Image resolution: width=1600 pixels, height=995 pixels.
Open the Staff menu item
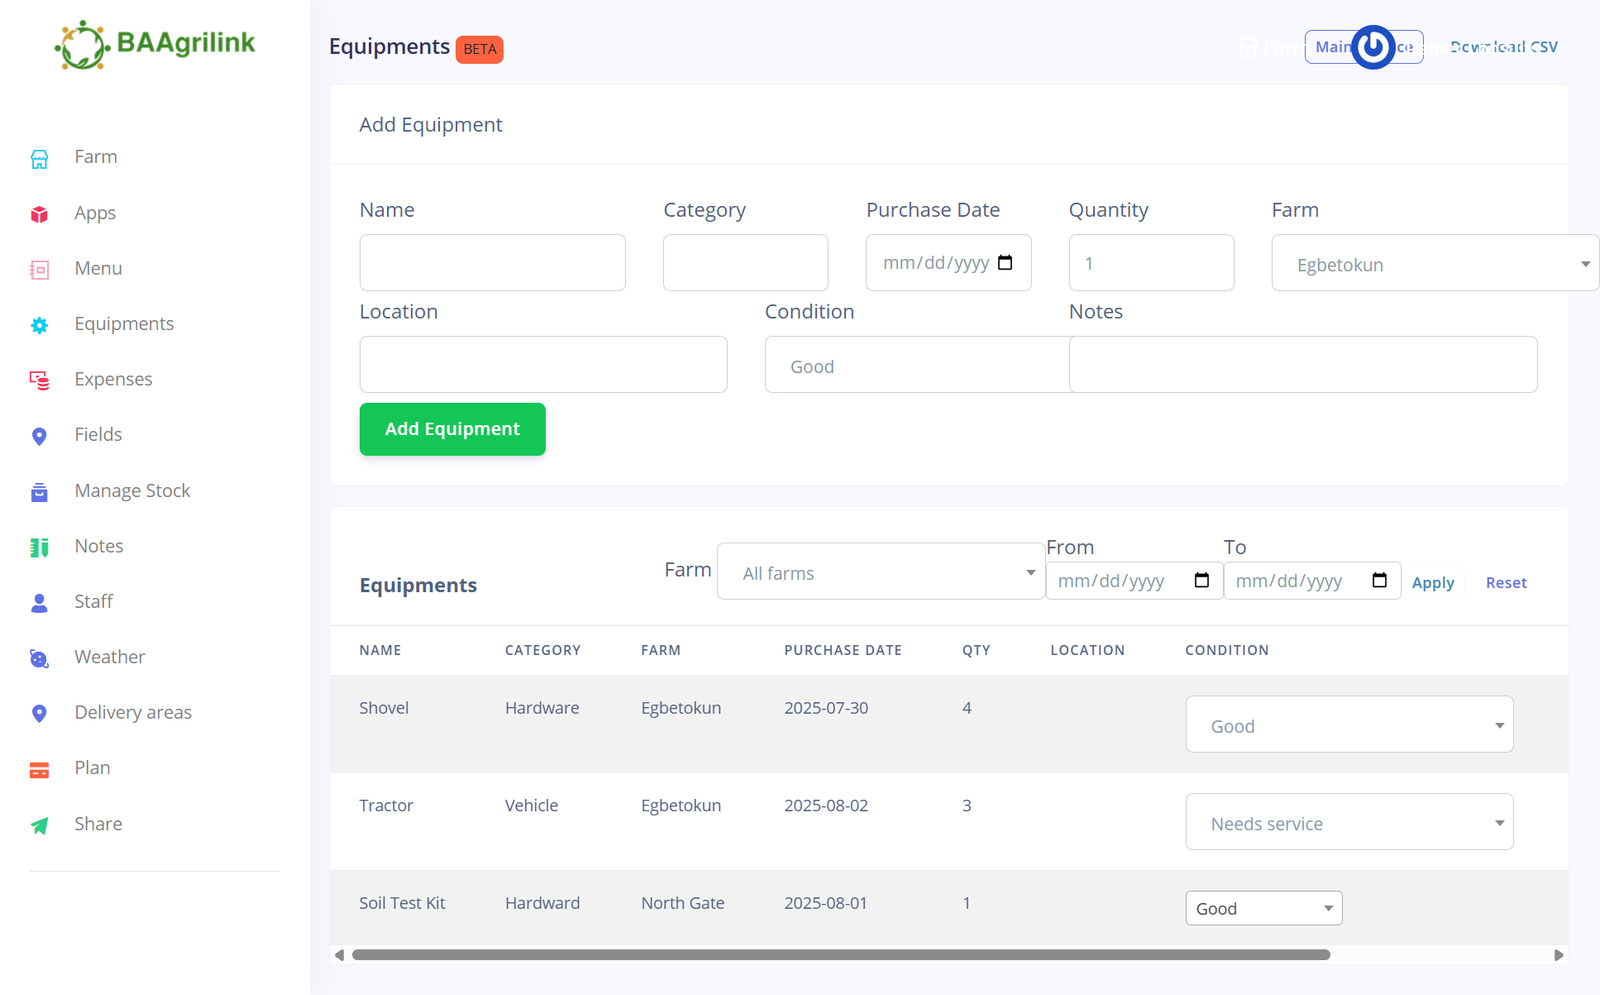point(93,602)
